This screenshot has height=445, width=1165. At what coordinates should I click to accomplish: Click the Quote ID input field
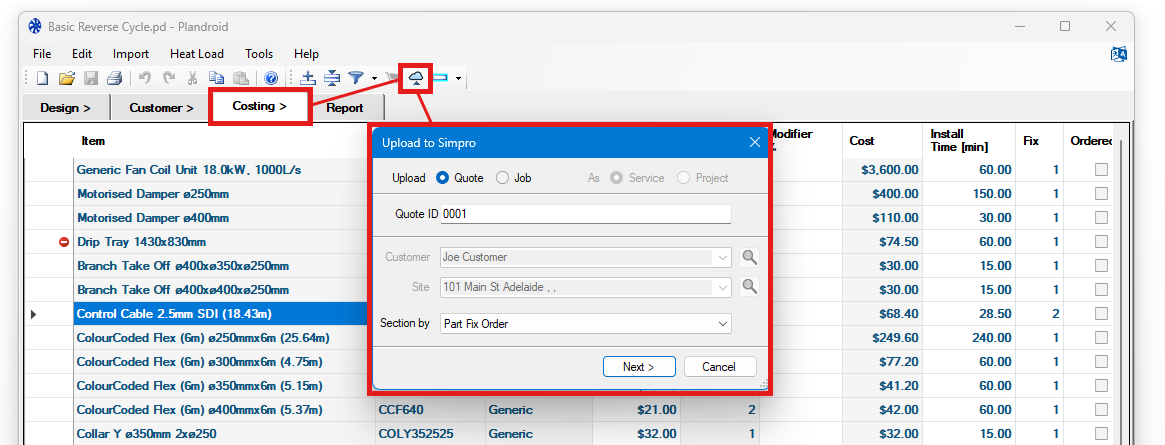tap(586, 215)
